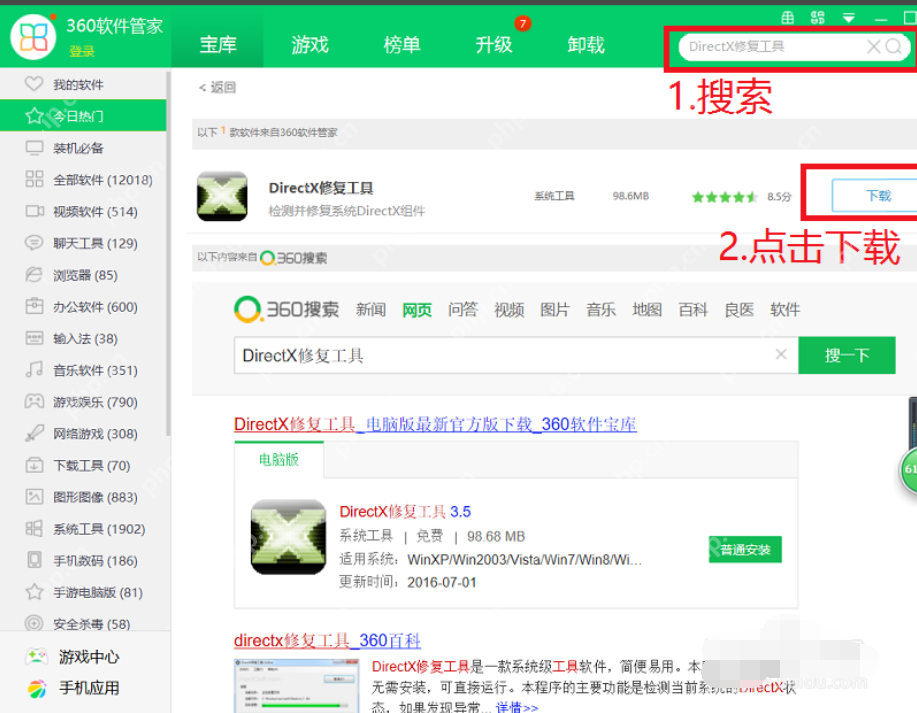Select the 电脑版 tab in result card
The width and height of the screenshot is (917, 713).
point(279,460)
